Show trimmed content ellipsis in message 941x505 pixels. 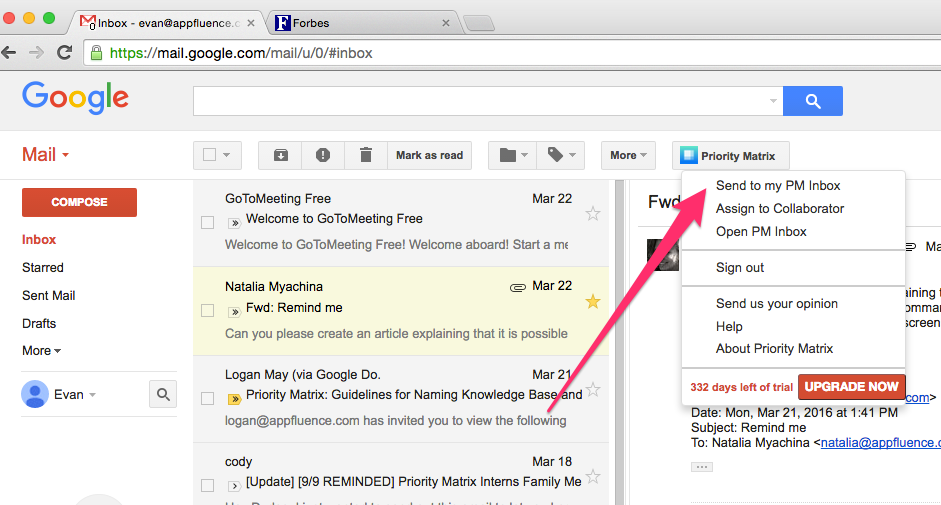point(702,467)
